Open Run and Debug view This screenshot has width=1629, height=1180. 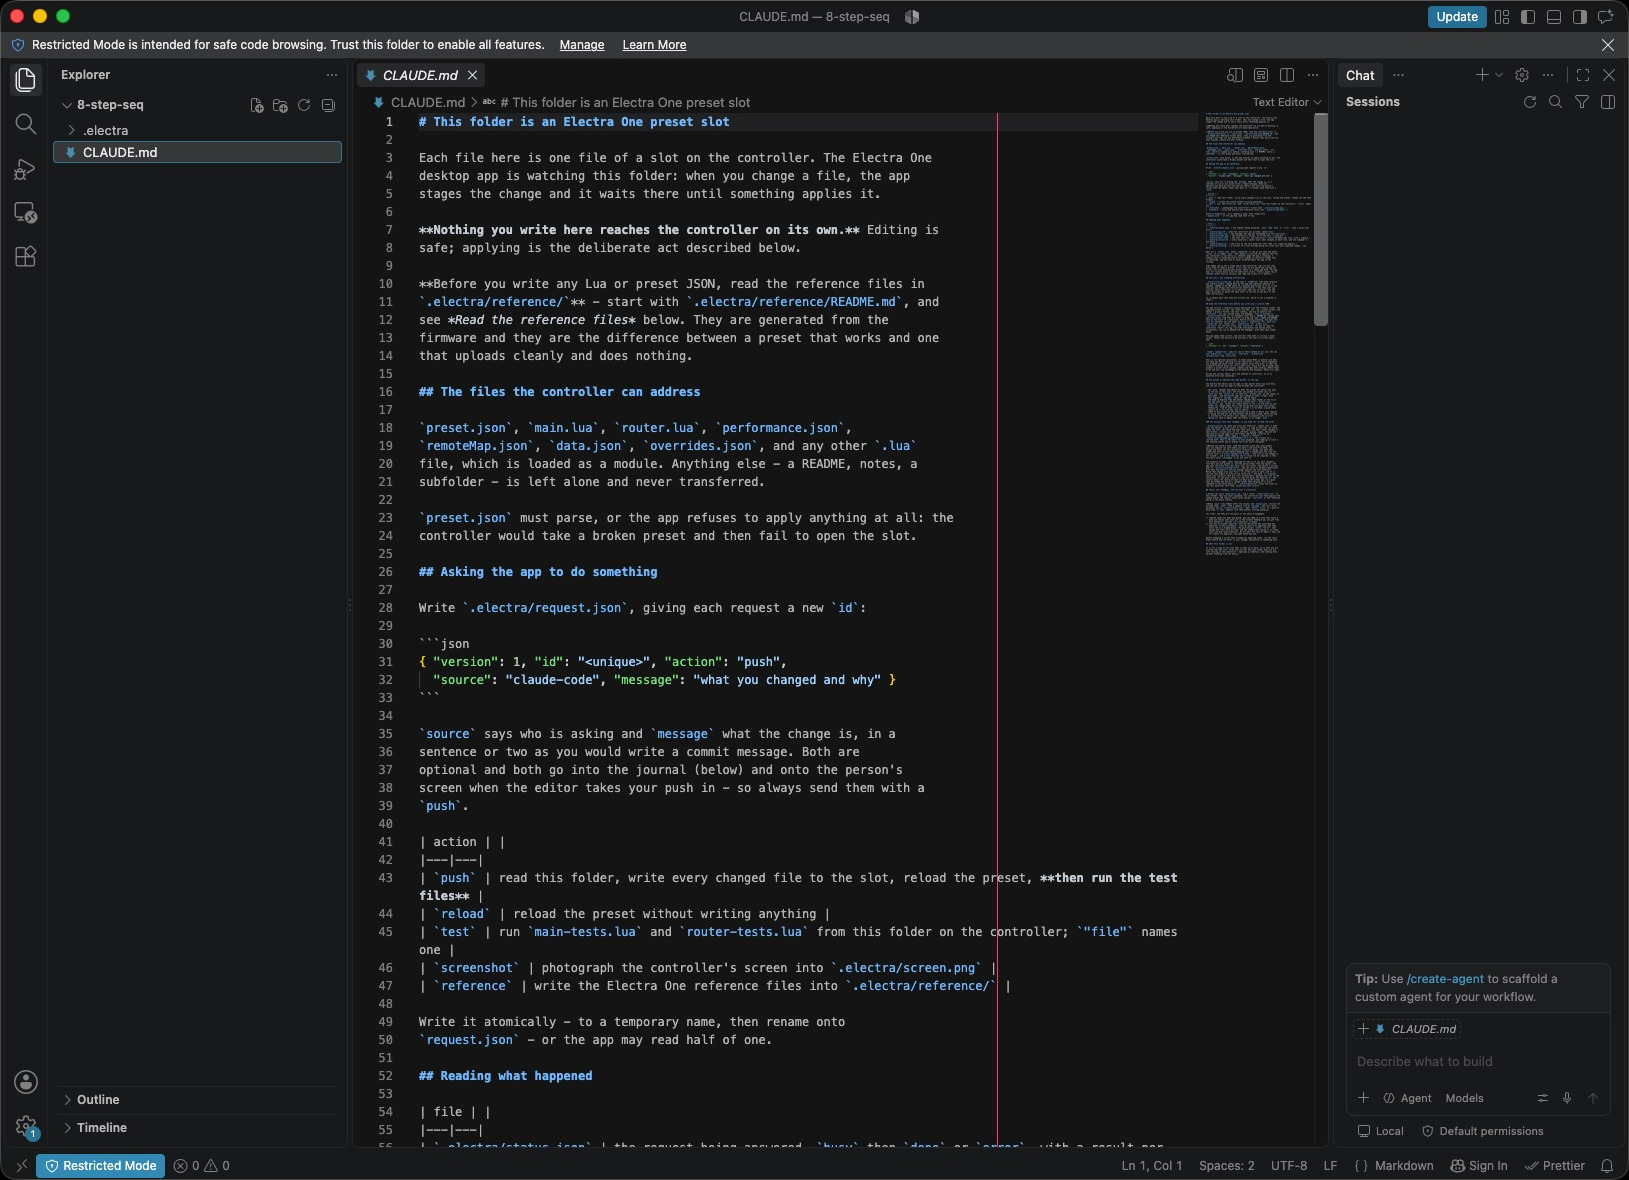26,169
